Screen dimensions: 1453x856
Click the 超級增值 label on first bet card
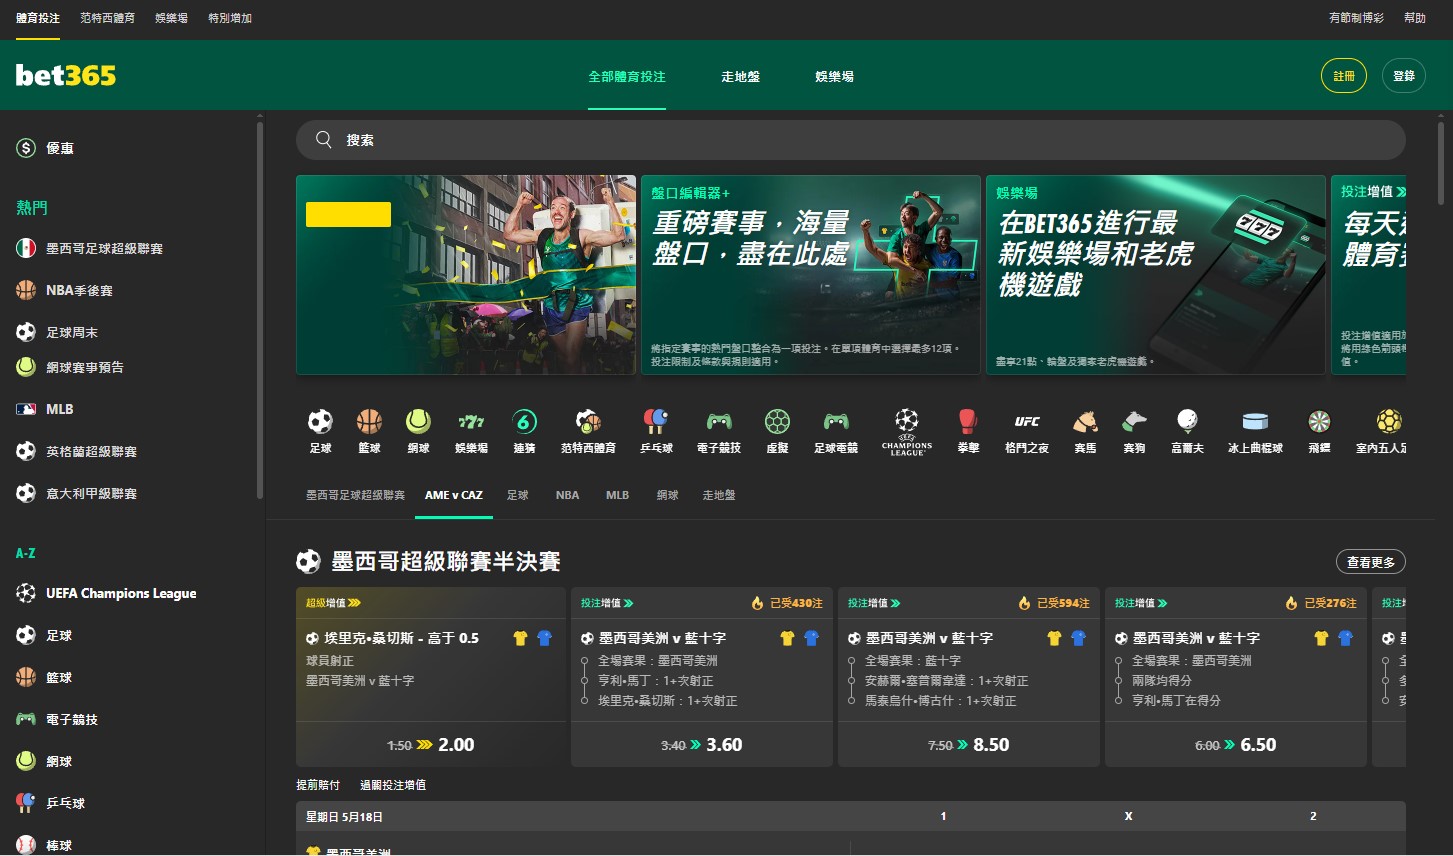pyautogui.click(x=333, y=603)
